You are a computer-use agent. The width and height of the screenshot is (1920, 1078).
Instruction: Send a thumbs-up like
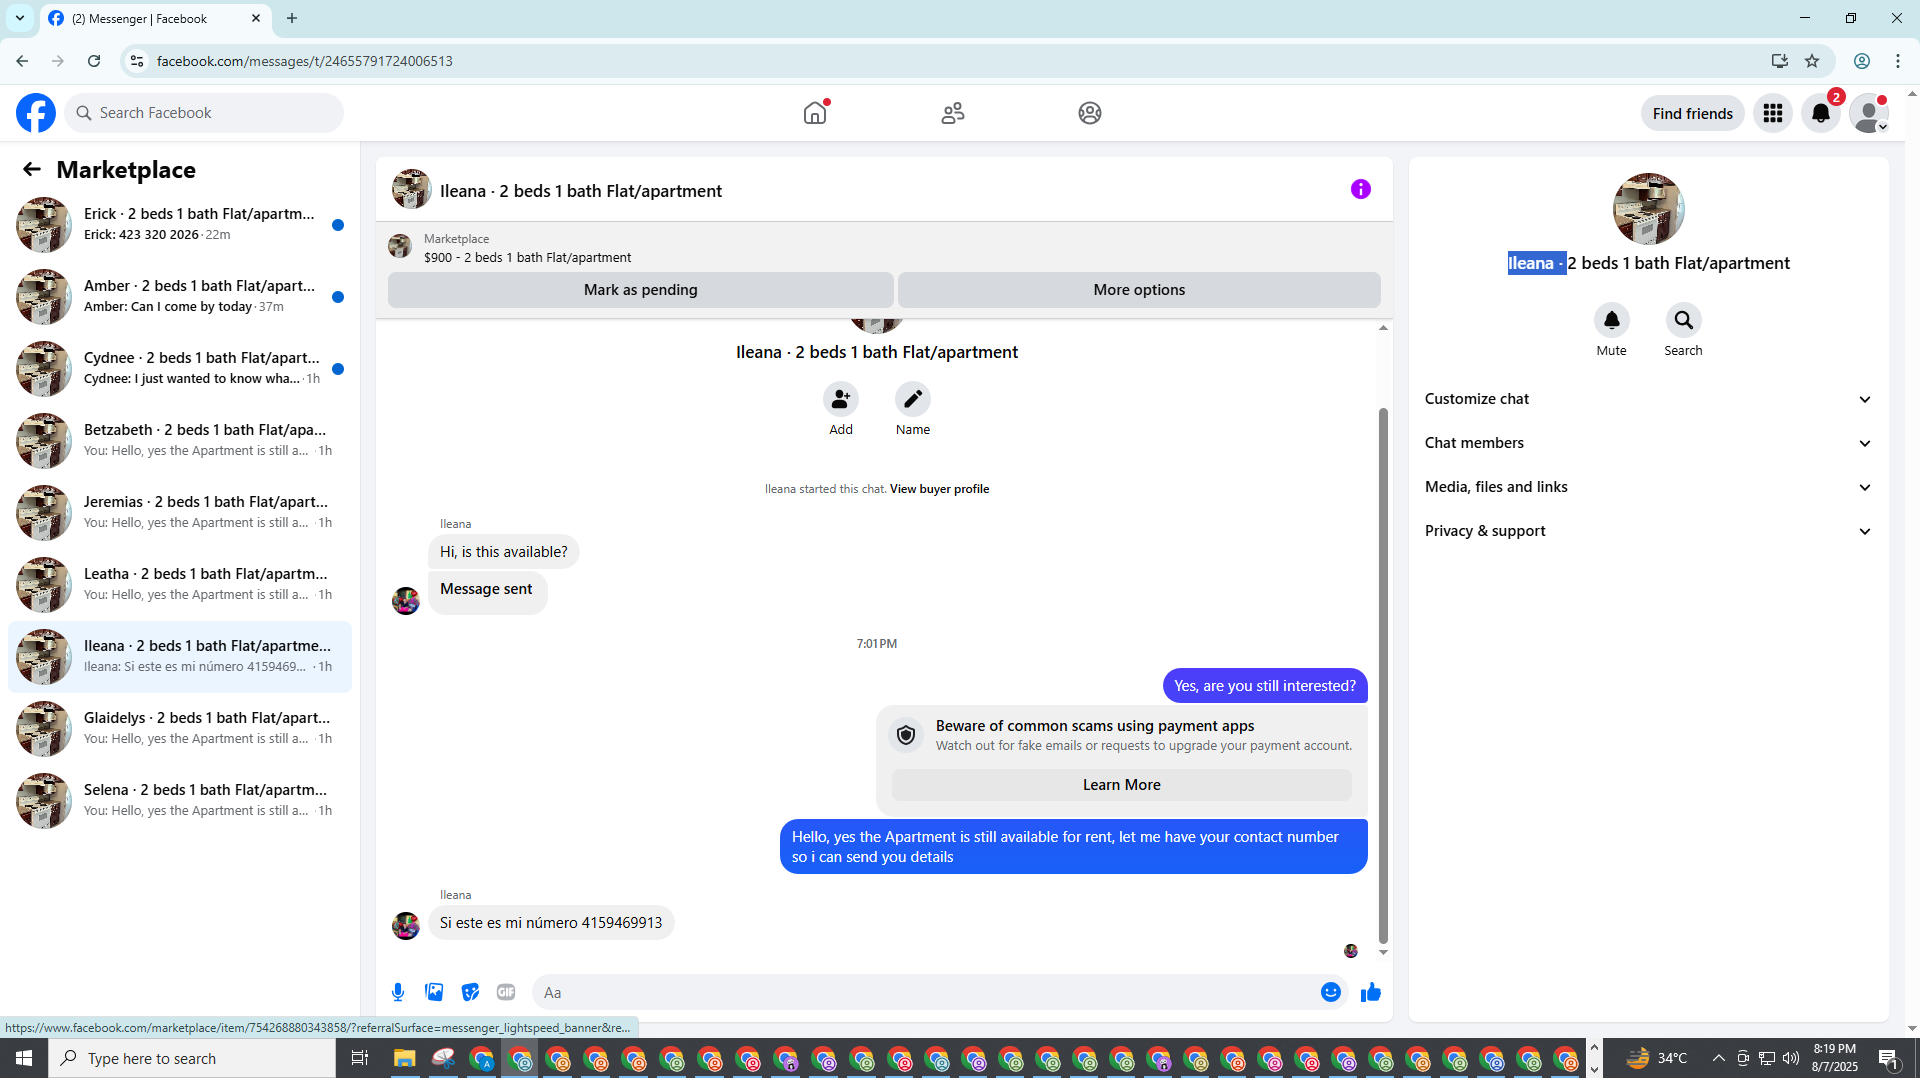(1371, 992)
